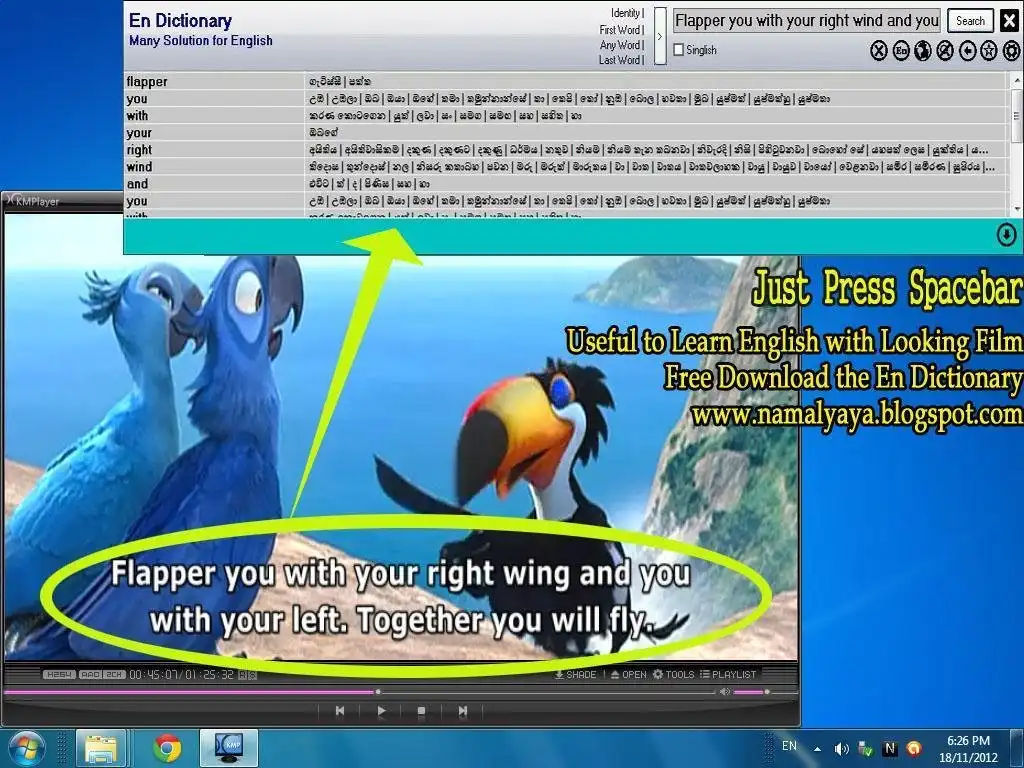The height and width of the screenshot is (768, 1024).
Task: Click the Search button
Action: [970, 21]
